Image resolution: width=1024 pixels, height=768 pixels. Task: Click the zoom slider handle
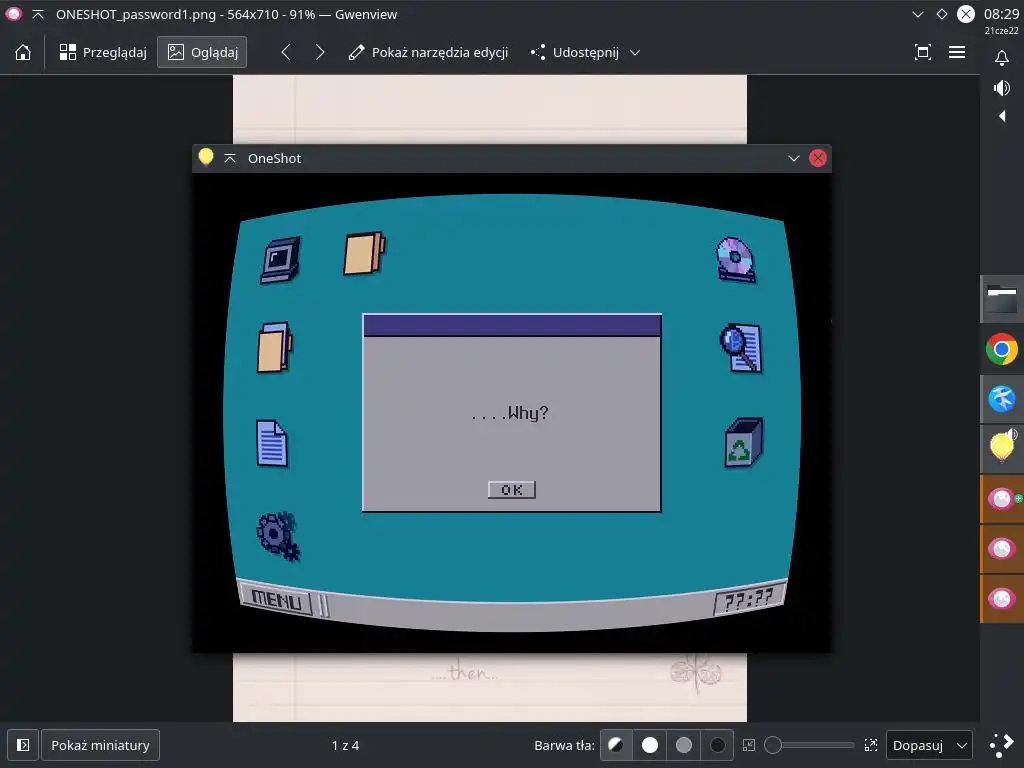pyautogui.click(x=773, y=745)
